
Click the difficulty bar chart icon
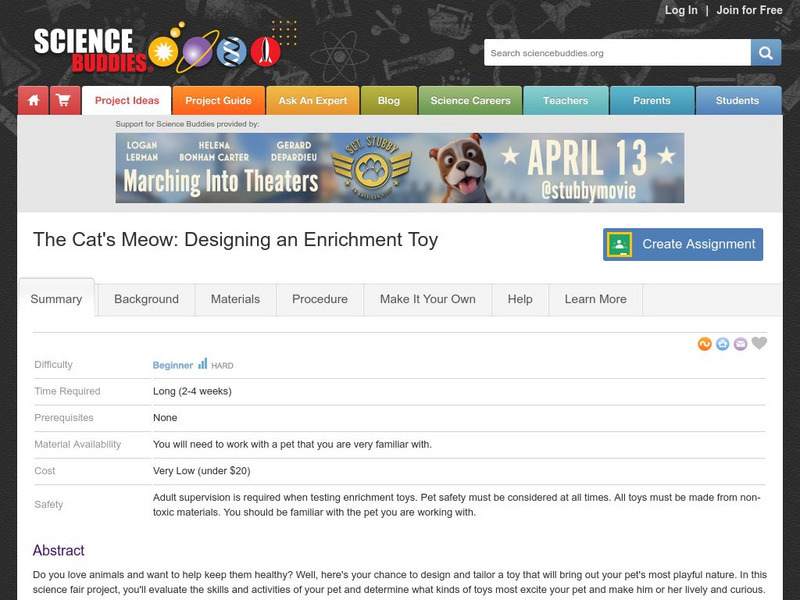[x=203, y=363]
